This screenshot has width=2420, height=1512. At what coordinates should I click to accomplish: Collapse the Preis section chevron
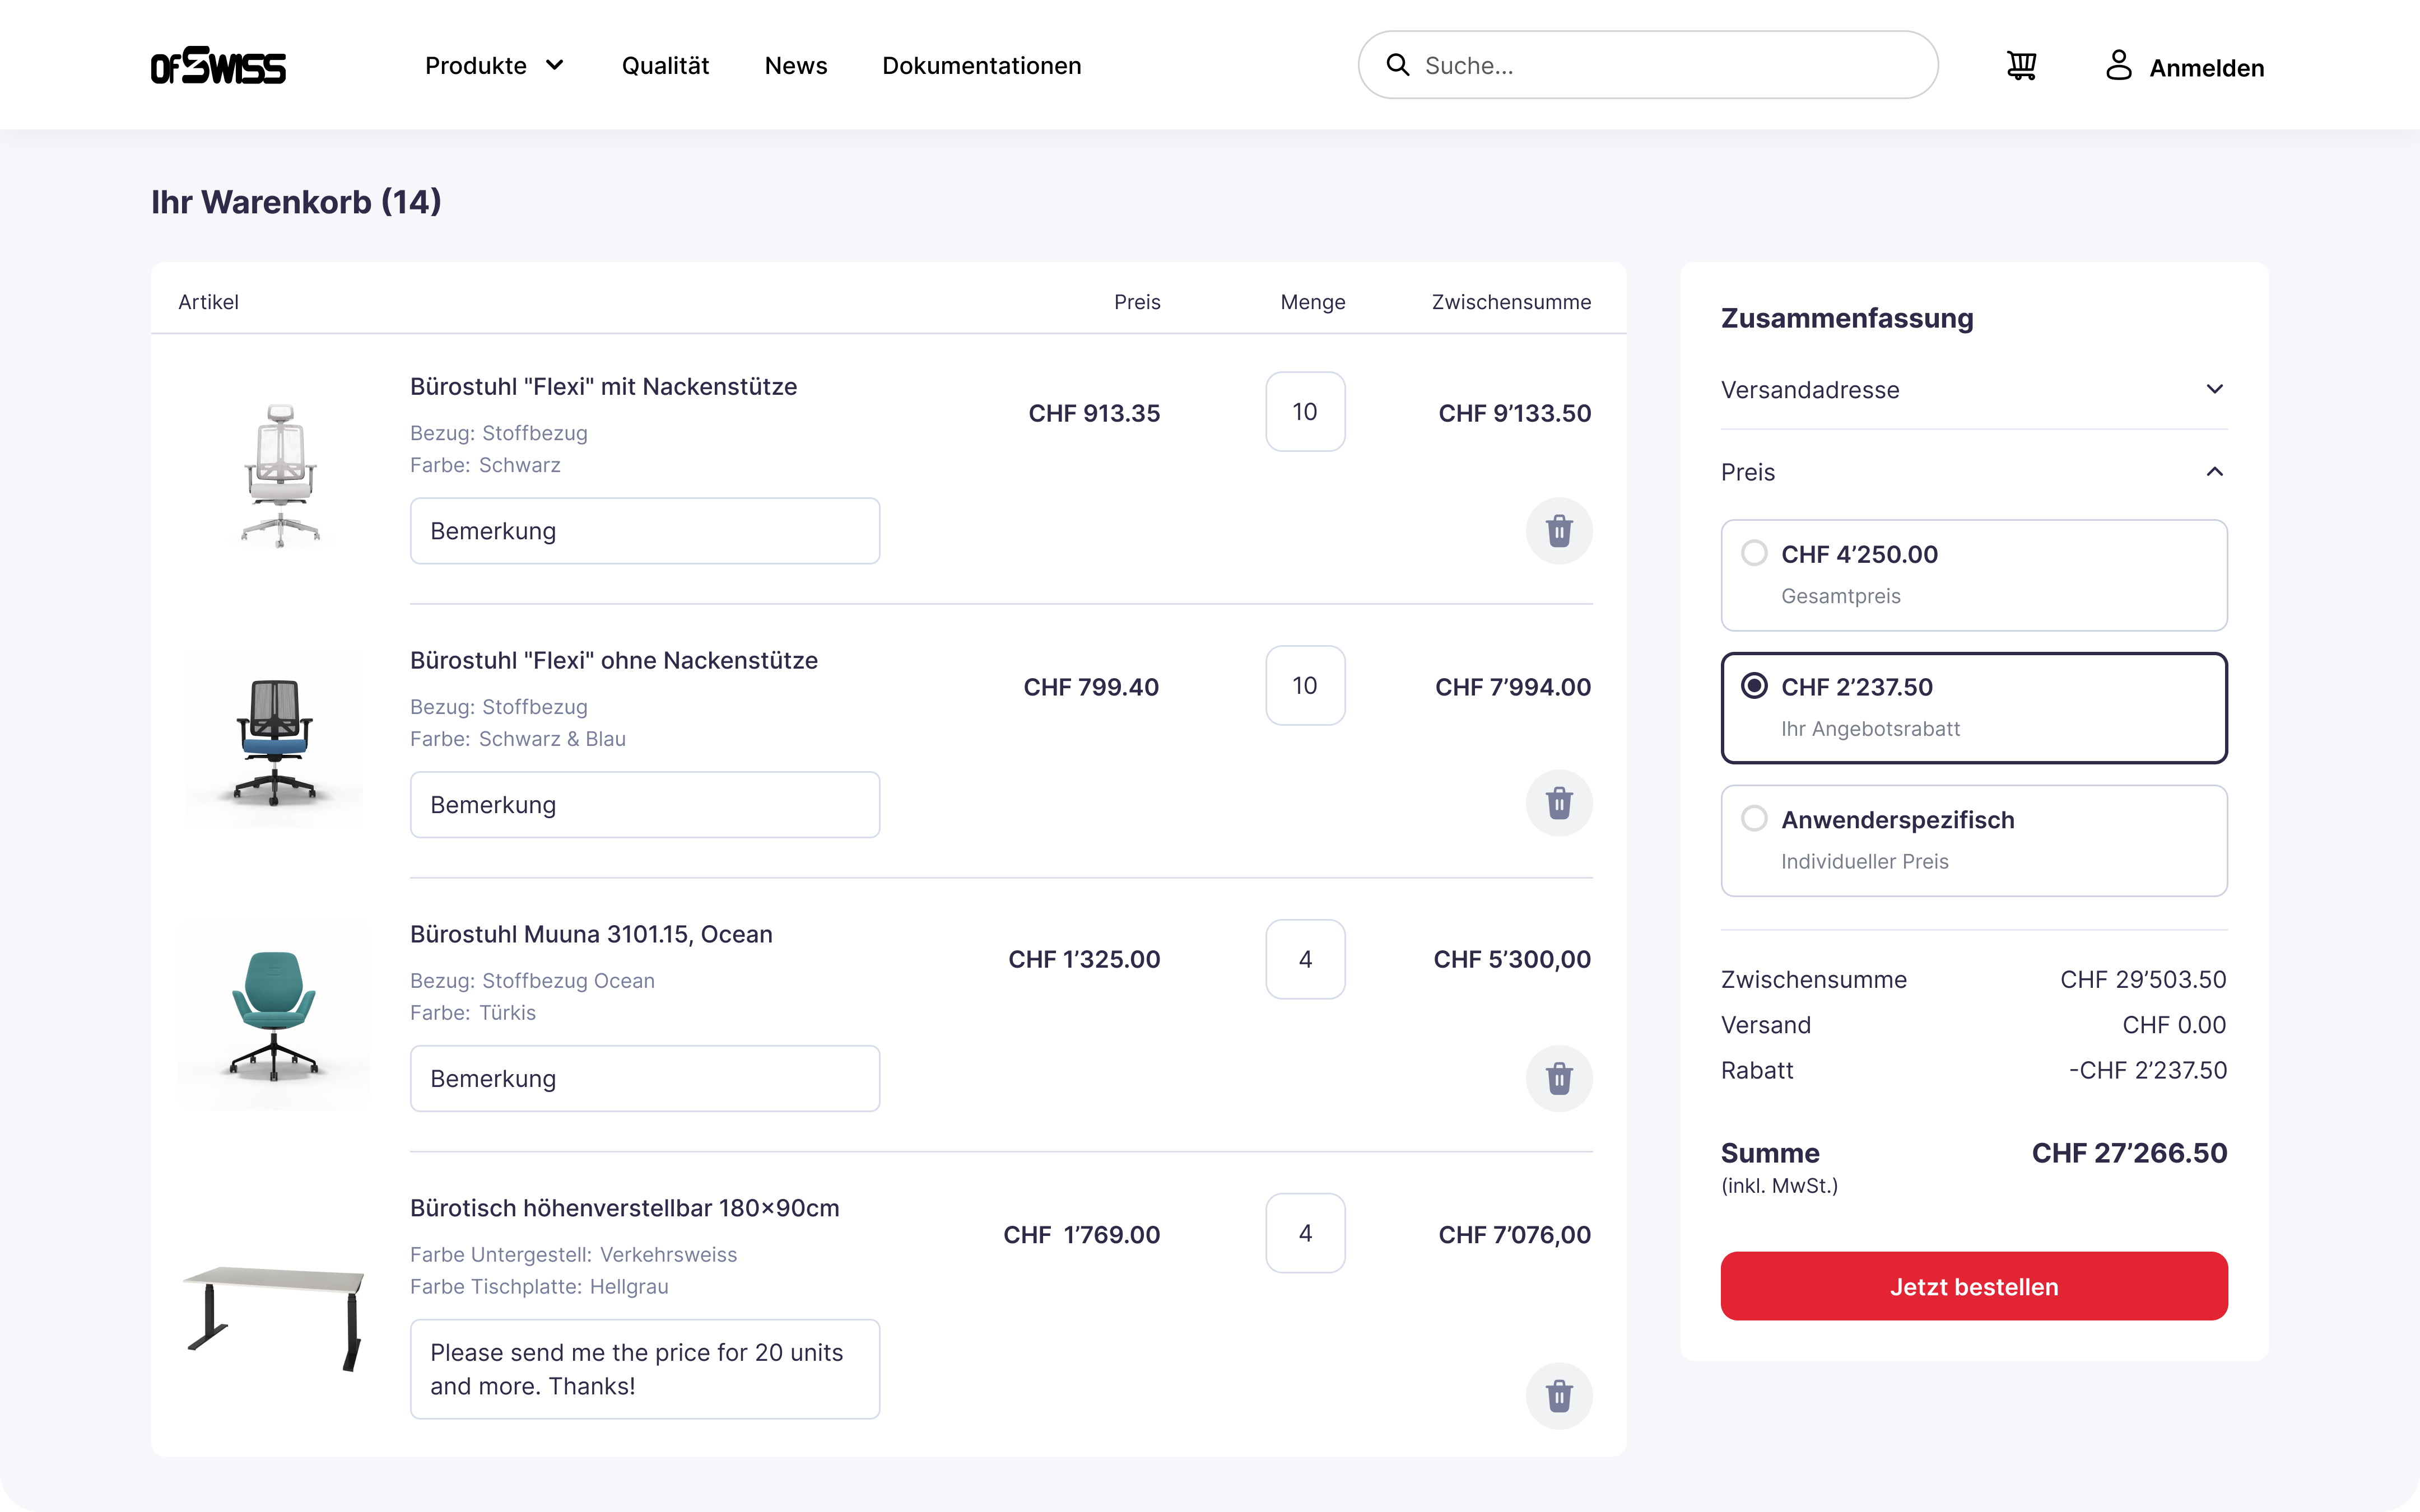click(x=2215, y=472)
